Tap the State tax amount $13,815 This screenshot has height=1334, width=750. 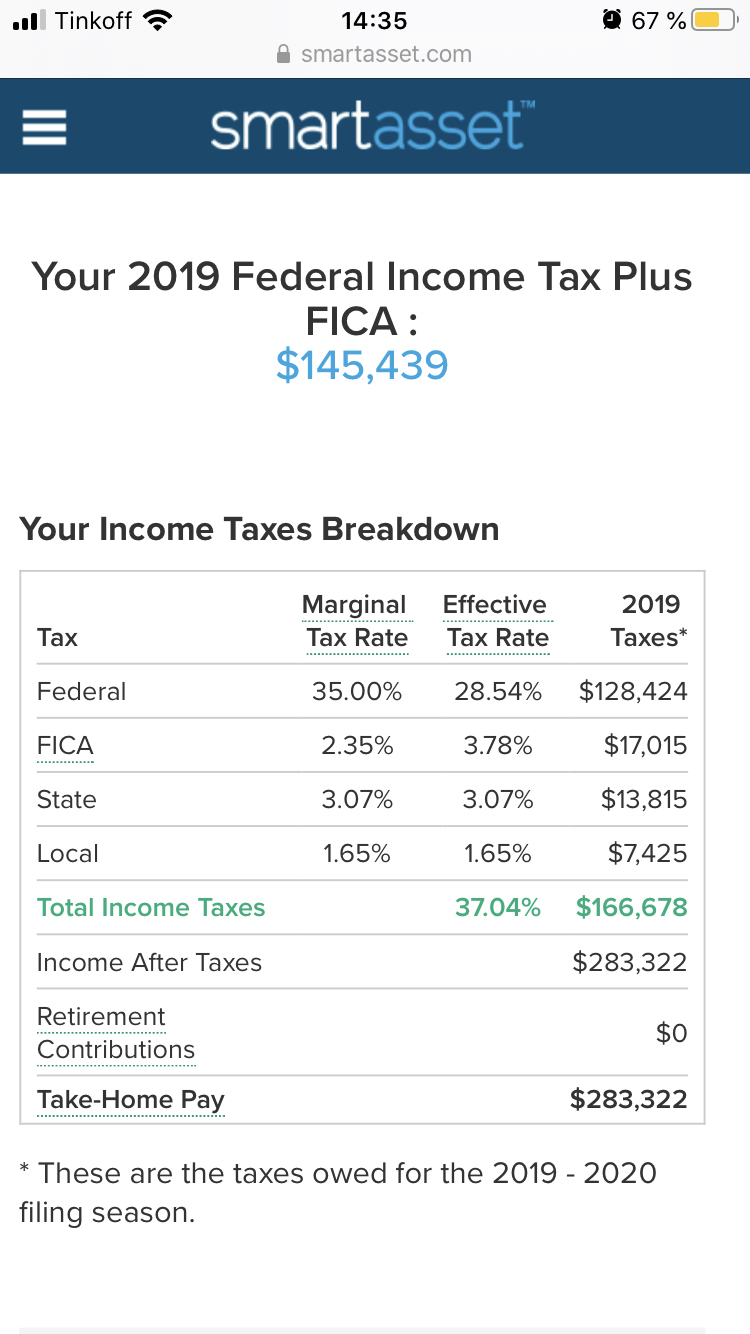[644, 800]
